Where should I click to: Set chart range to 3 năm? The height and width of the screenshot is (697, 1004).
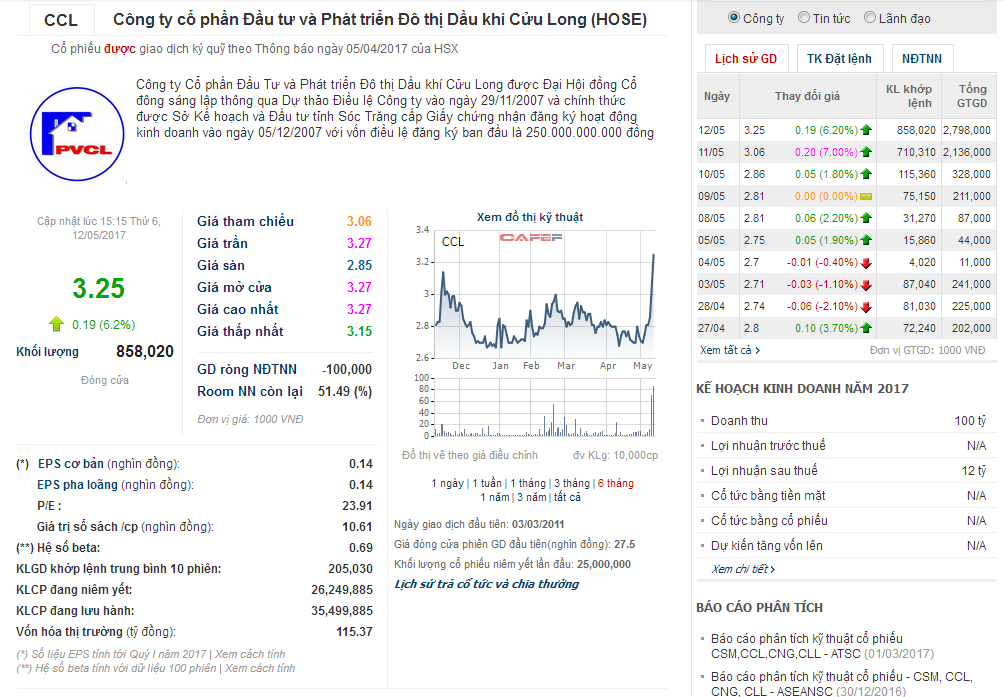click(x=532, y=497)
